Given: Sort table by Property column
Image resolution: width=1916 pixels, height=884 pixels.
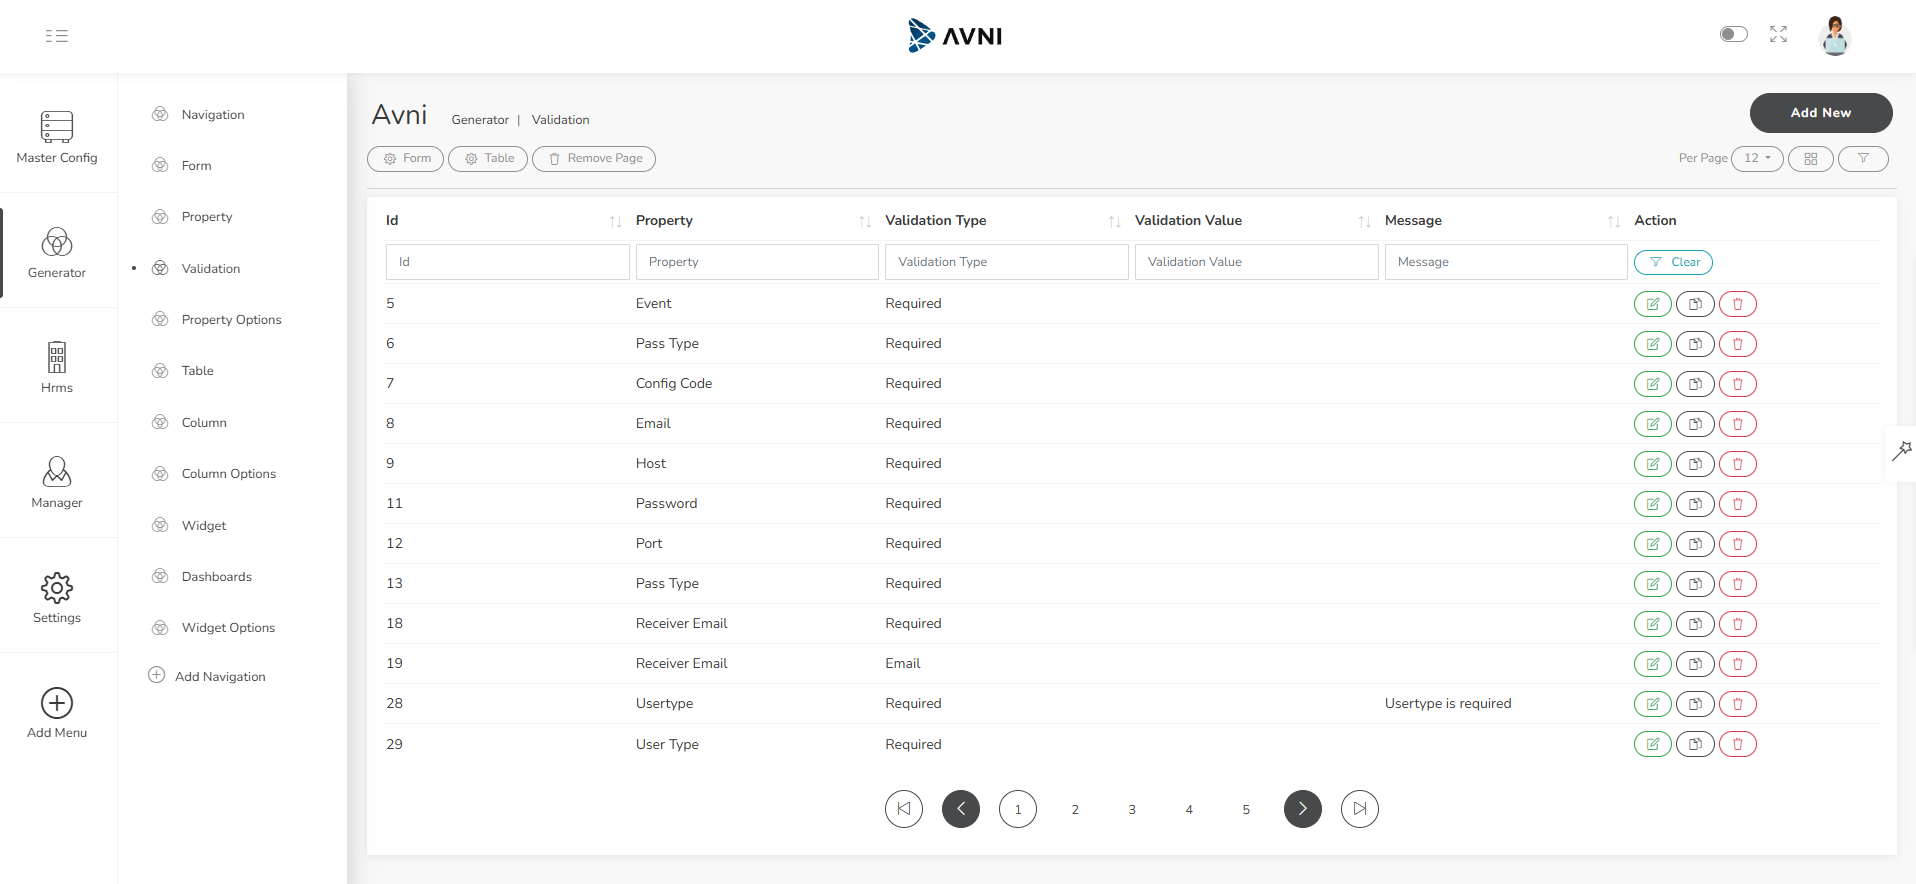Looking at the screenshot, I should (x=864, y=222).
